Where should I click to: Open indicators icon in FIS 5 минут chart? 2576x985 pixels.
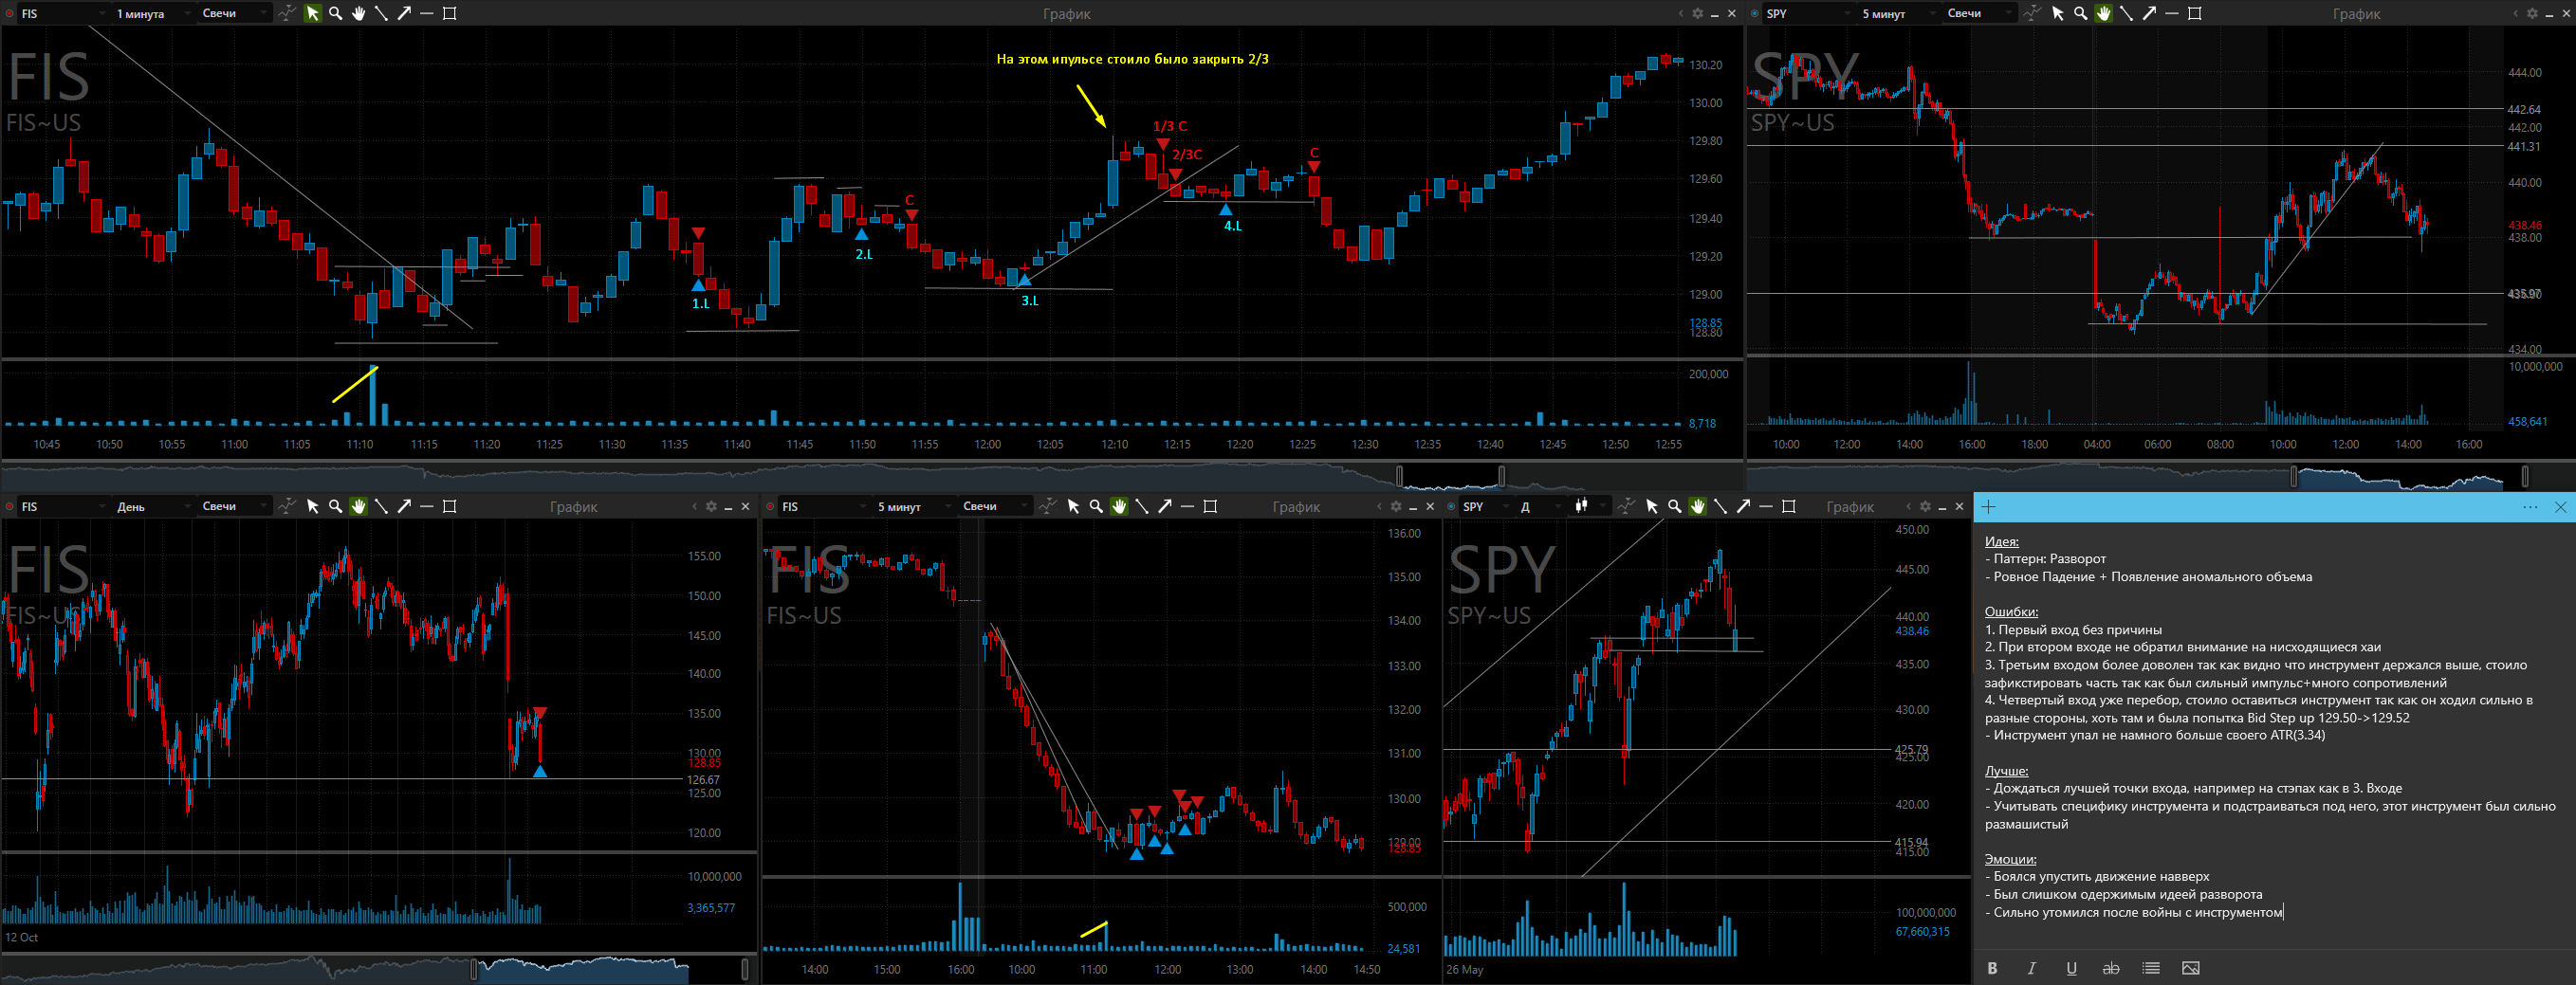1047,506
